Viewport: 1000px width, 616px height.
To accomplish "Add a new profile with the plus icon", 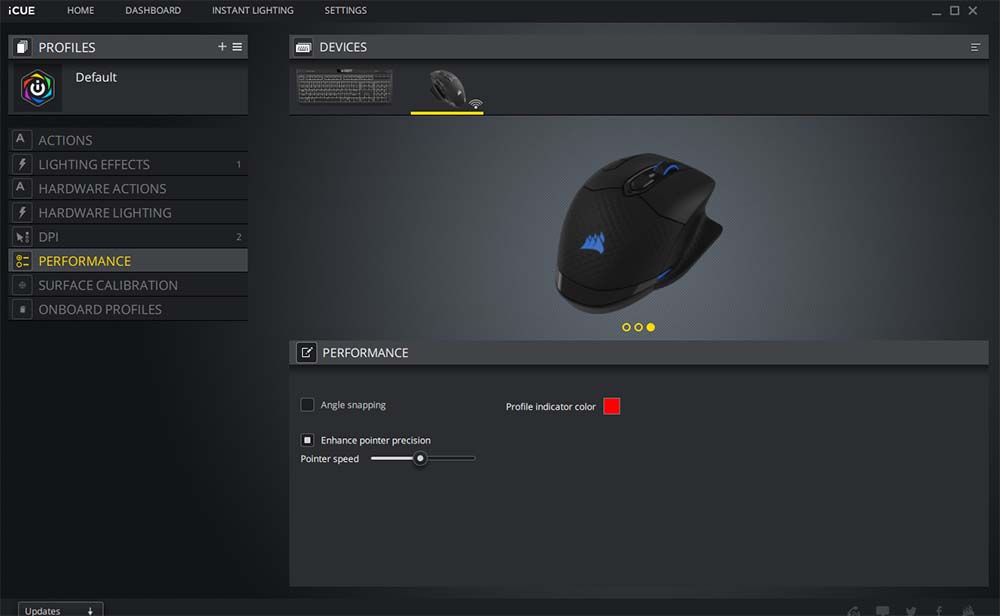I will pyautogui.click(x=222, y=47).
